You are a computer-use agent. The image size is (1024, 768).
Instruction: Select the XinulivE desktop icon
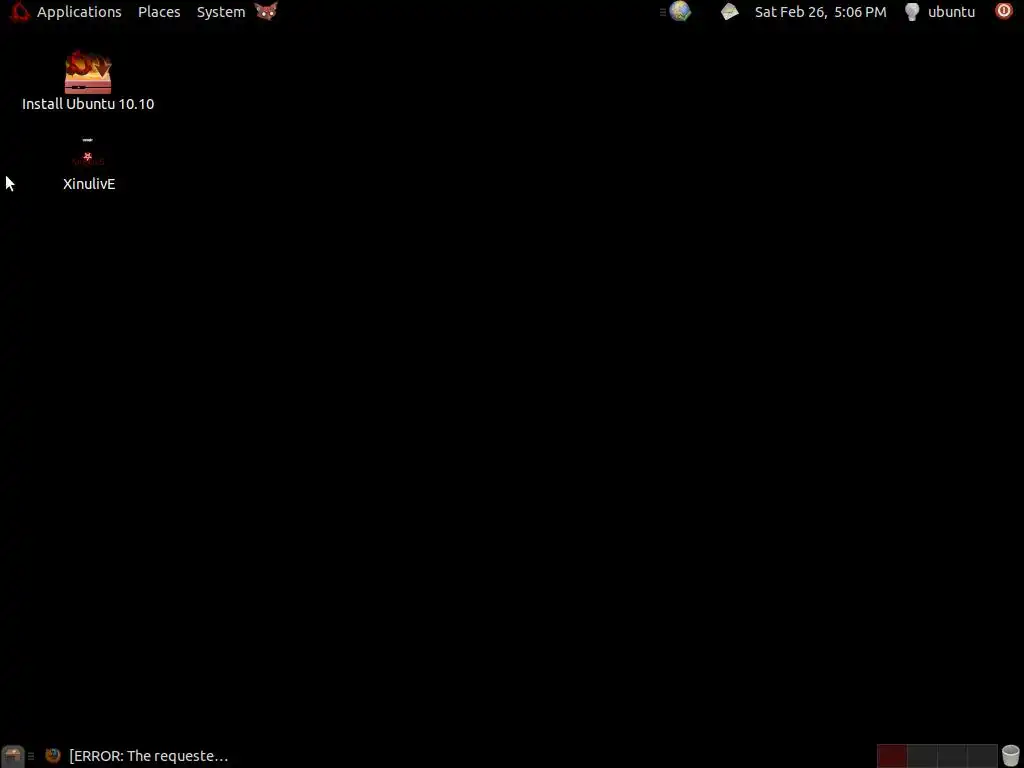(88, 152)
